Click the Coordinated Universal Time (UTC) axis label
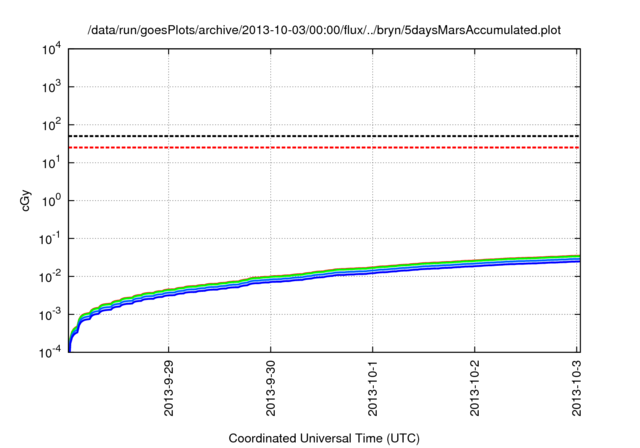 pos(324,438)
